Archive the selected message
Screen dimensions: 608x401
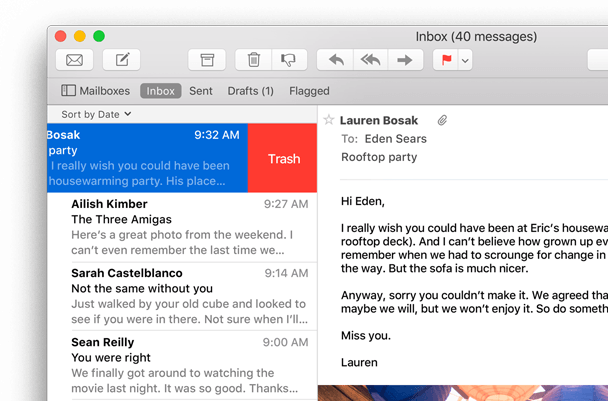207,60
